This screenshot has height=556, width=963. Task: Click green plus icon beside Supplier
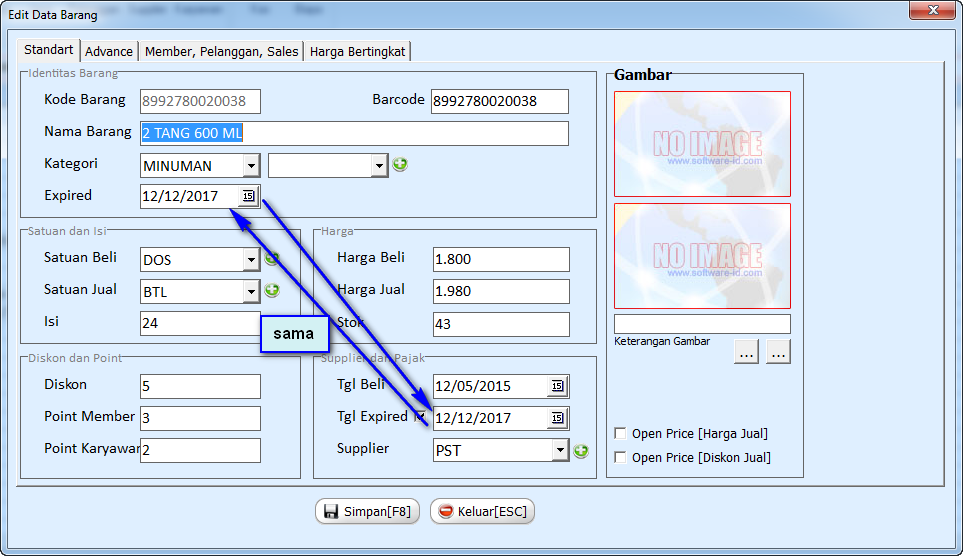581,451
